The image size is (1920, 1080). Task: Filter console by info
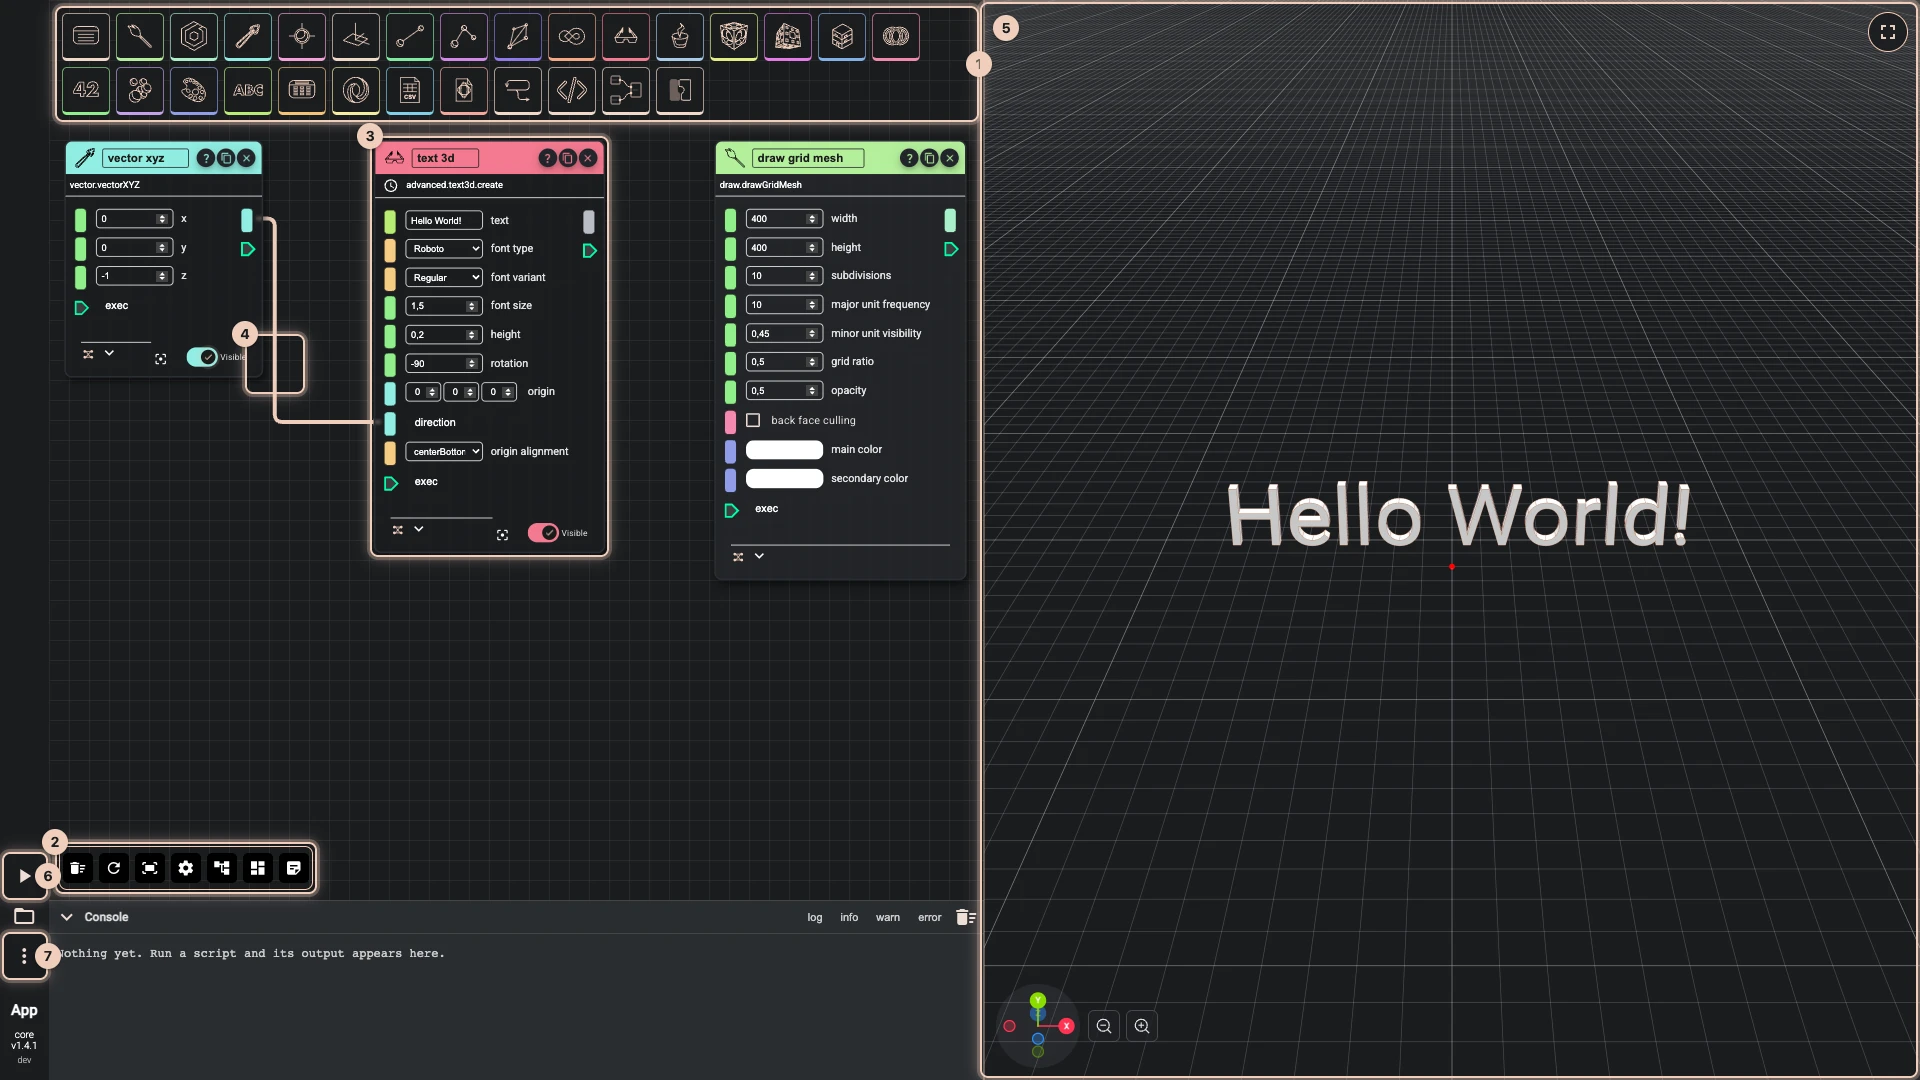(x=849, y=918)
